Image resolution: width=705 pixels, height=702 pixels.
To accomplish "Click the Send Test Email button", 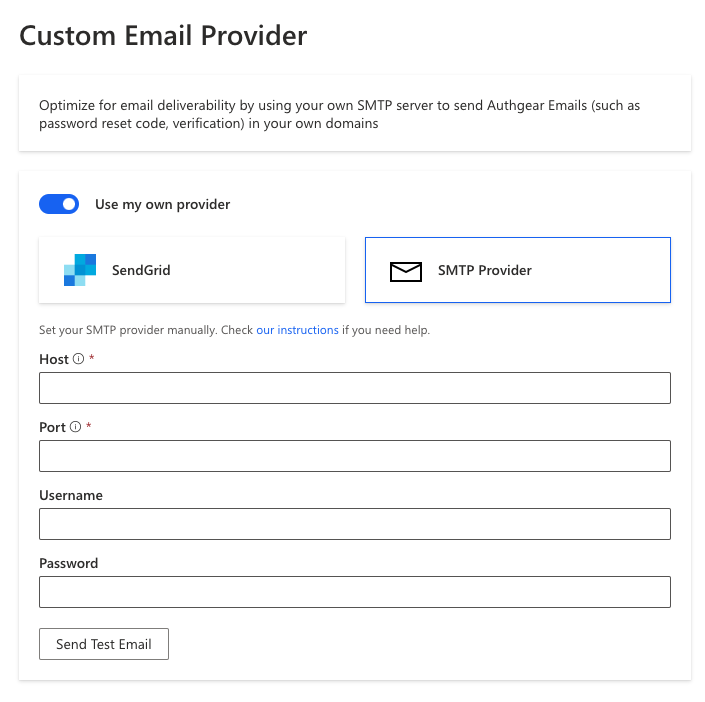I will click(104, 644).
